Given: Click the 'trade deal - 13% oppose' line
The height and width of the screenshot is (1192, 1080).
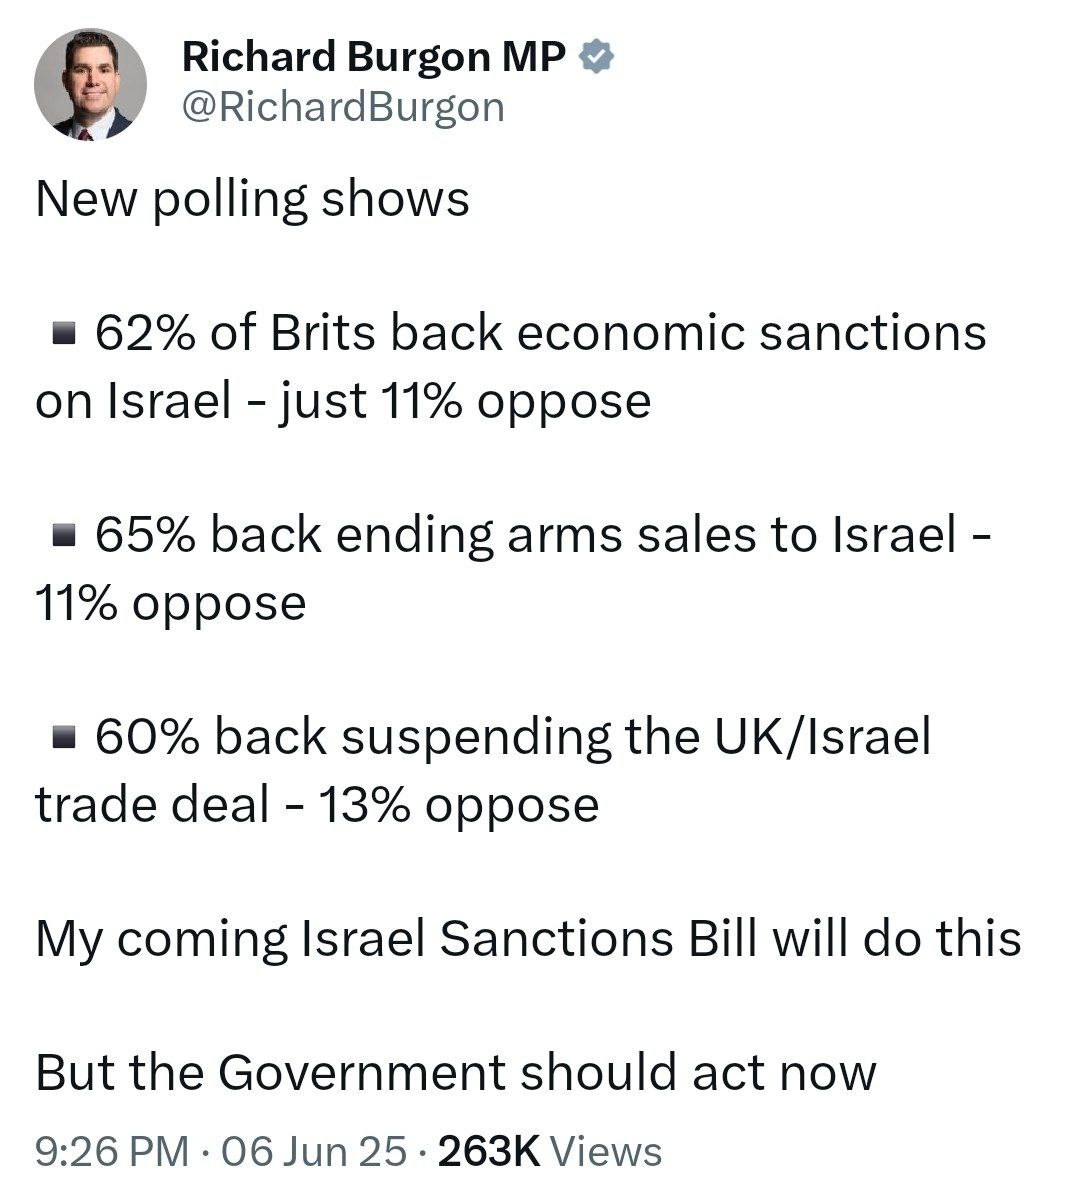Looking at the screenshot, I should (x=317, y=805).
